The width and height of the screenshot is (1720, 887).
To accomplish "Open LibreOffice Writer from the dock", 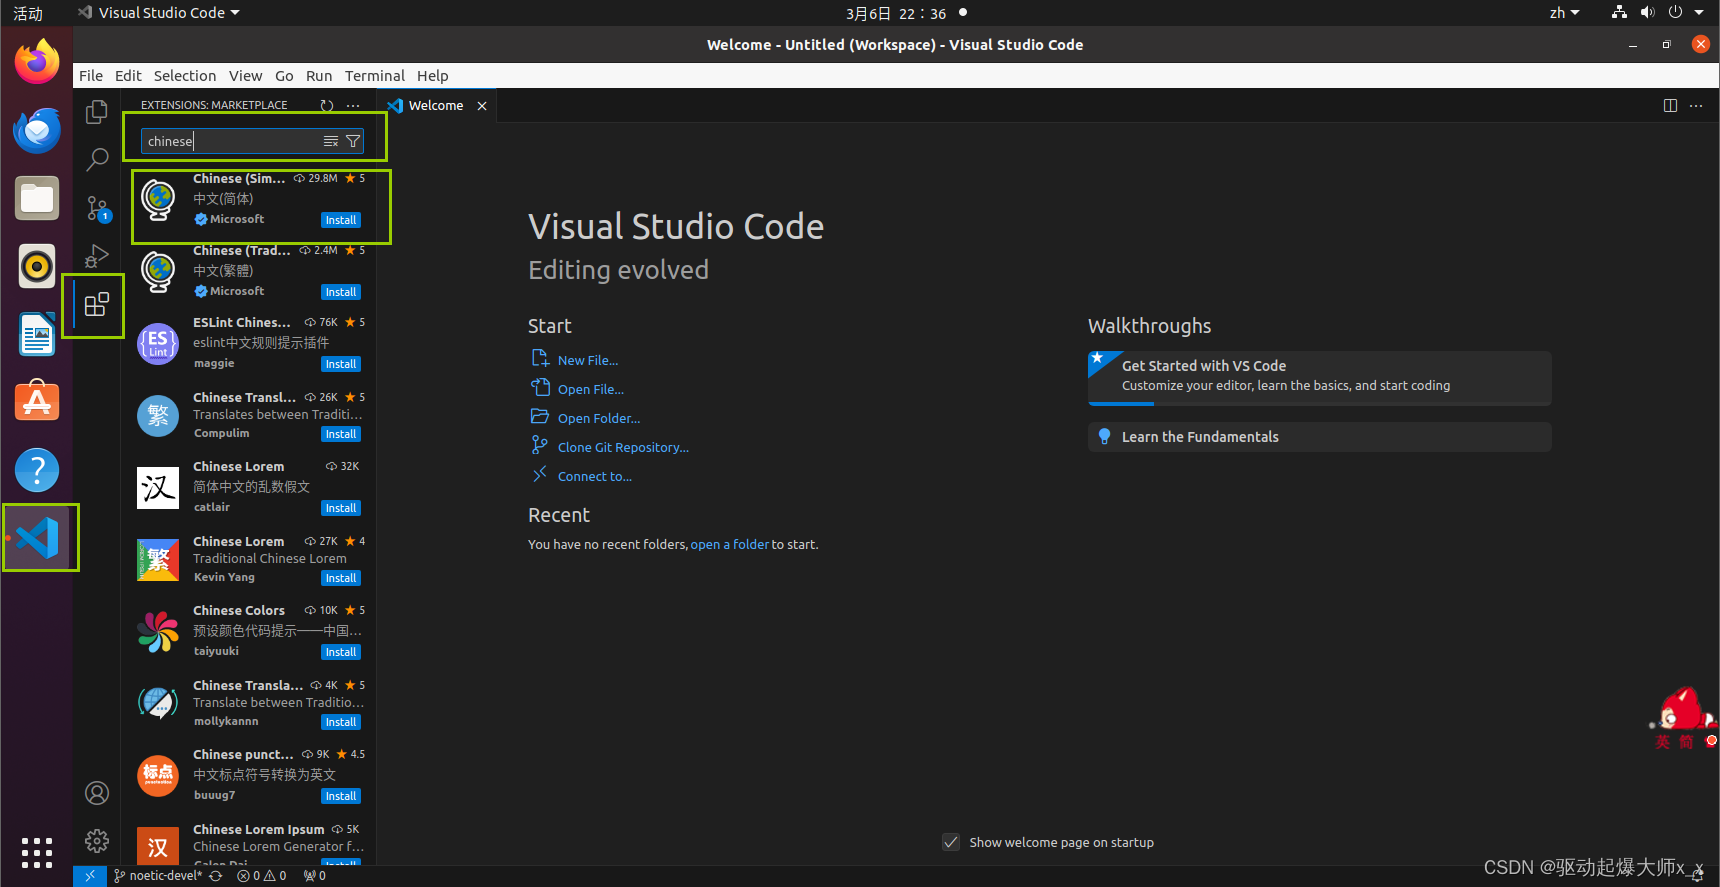I will tap(37, 334).
